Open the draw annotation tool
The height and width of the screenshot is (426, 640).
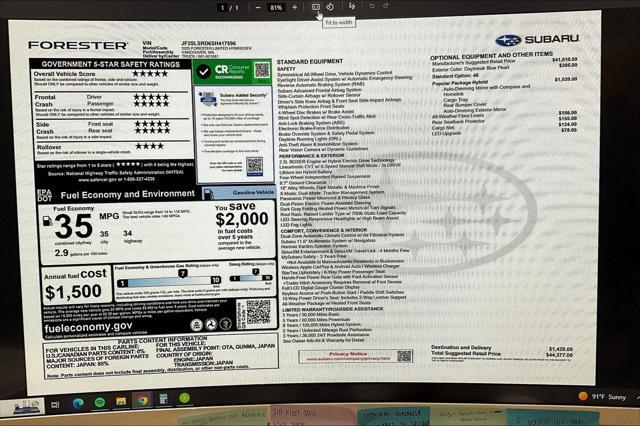click(x=352, y=6)
